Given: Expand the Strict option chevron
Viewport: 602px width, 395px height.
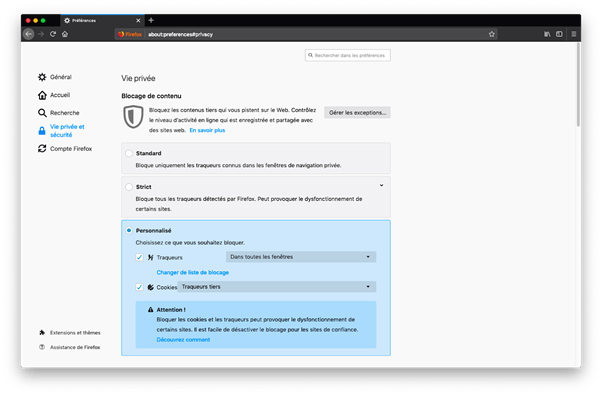Looking at the screenshot, I should pyautogui.click(x=381, y=185).
